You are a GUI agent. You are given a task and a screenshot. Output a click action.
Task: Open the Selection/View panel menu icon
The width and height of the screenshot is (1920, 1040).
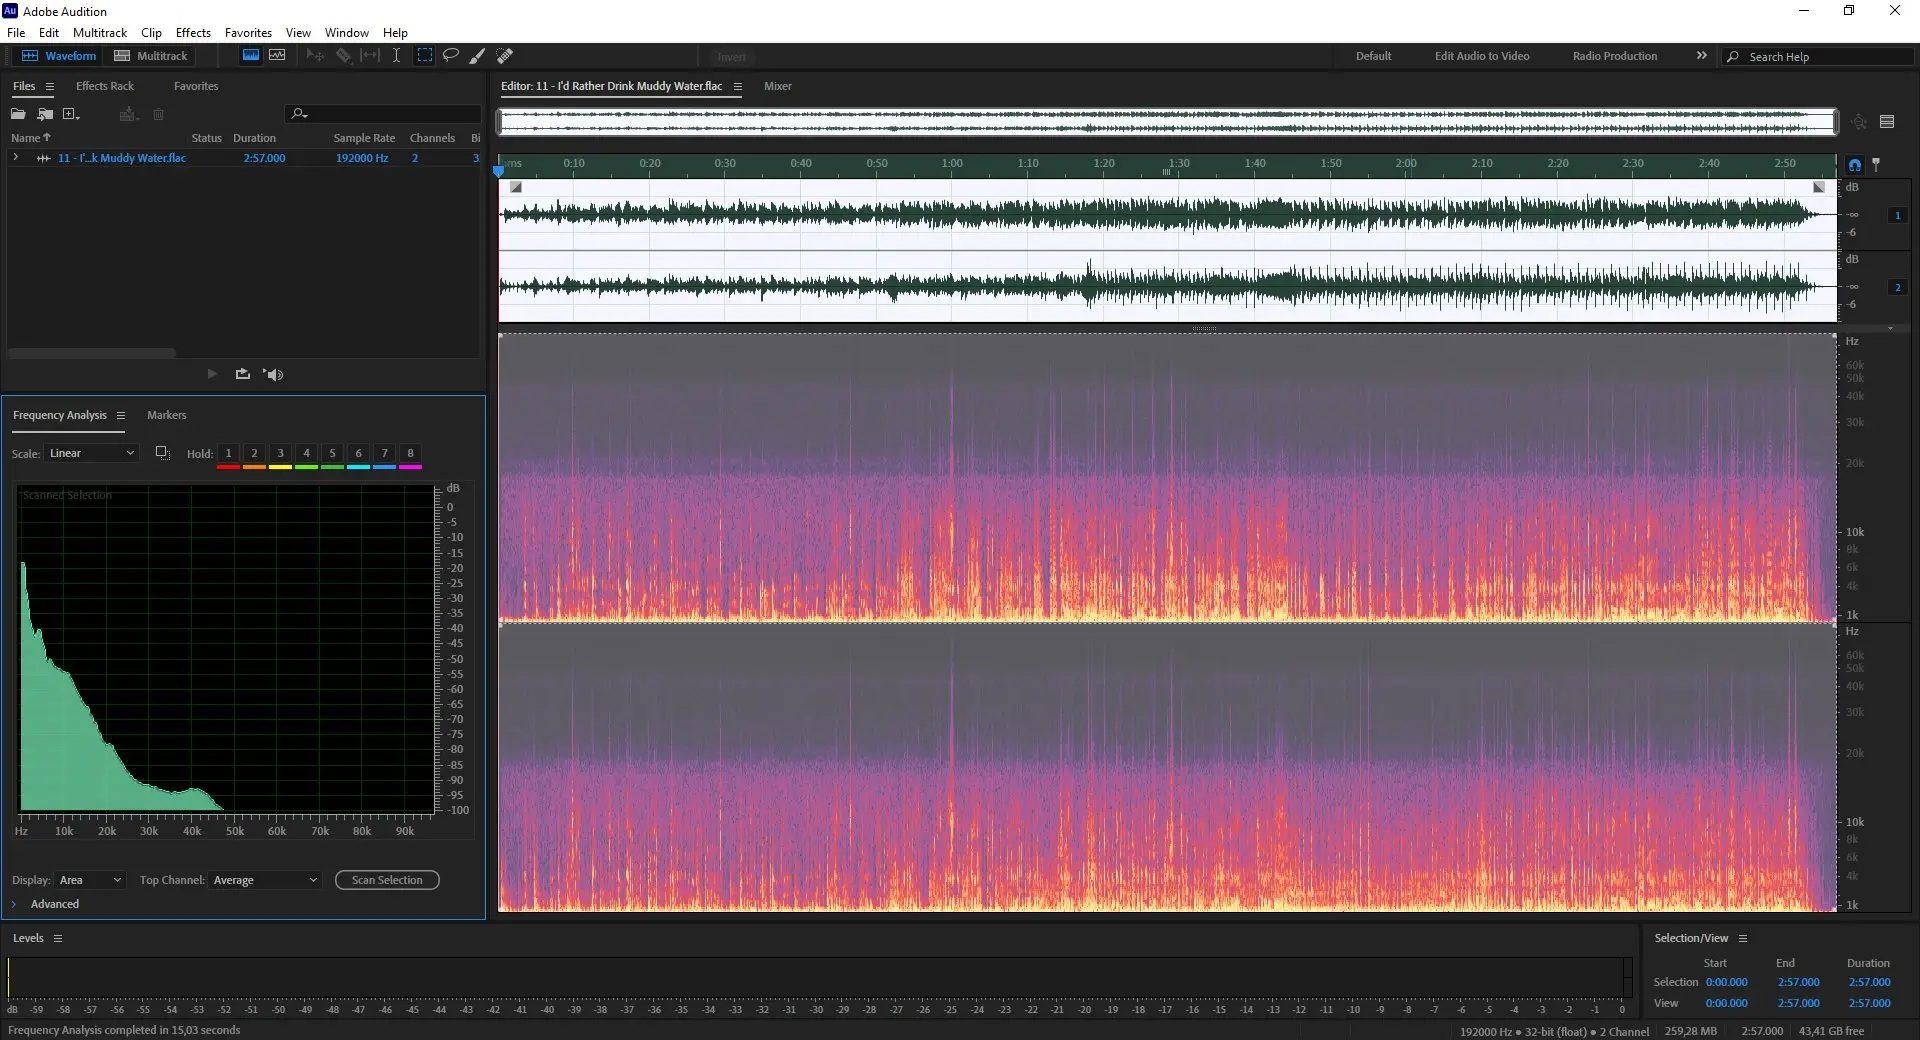[x=1743, y=939]
